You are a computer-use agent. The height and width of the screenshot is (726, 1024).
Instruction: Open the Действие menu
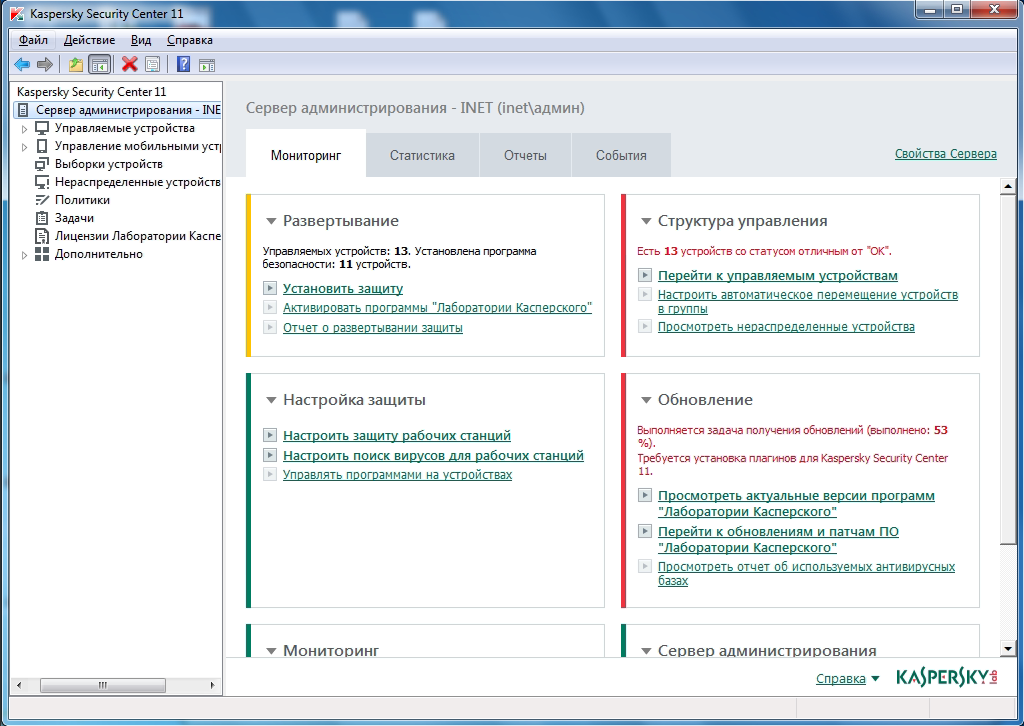[89, 40]
